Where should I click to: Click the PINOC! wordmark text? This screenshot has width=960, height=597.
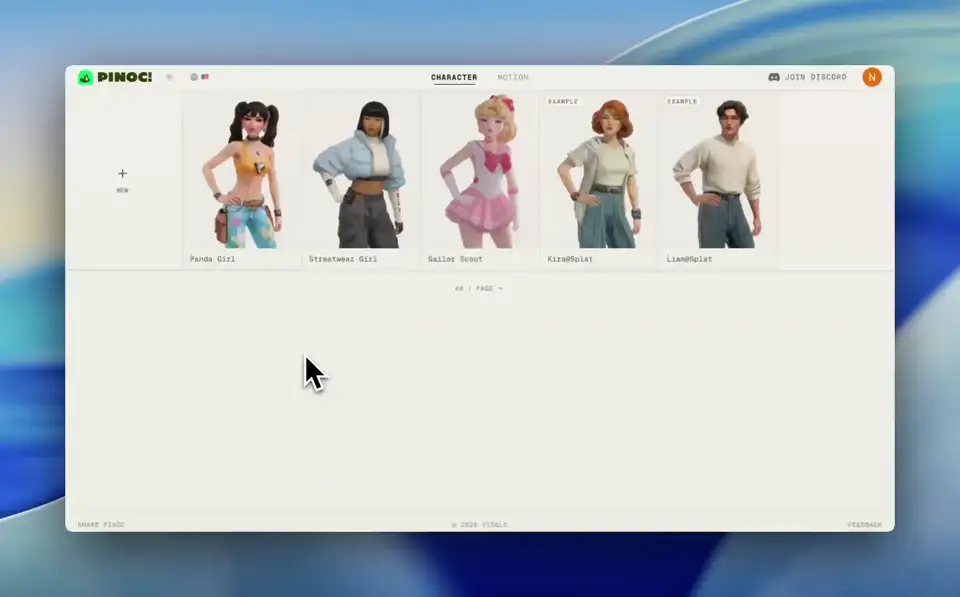click(125, 77)
